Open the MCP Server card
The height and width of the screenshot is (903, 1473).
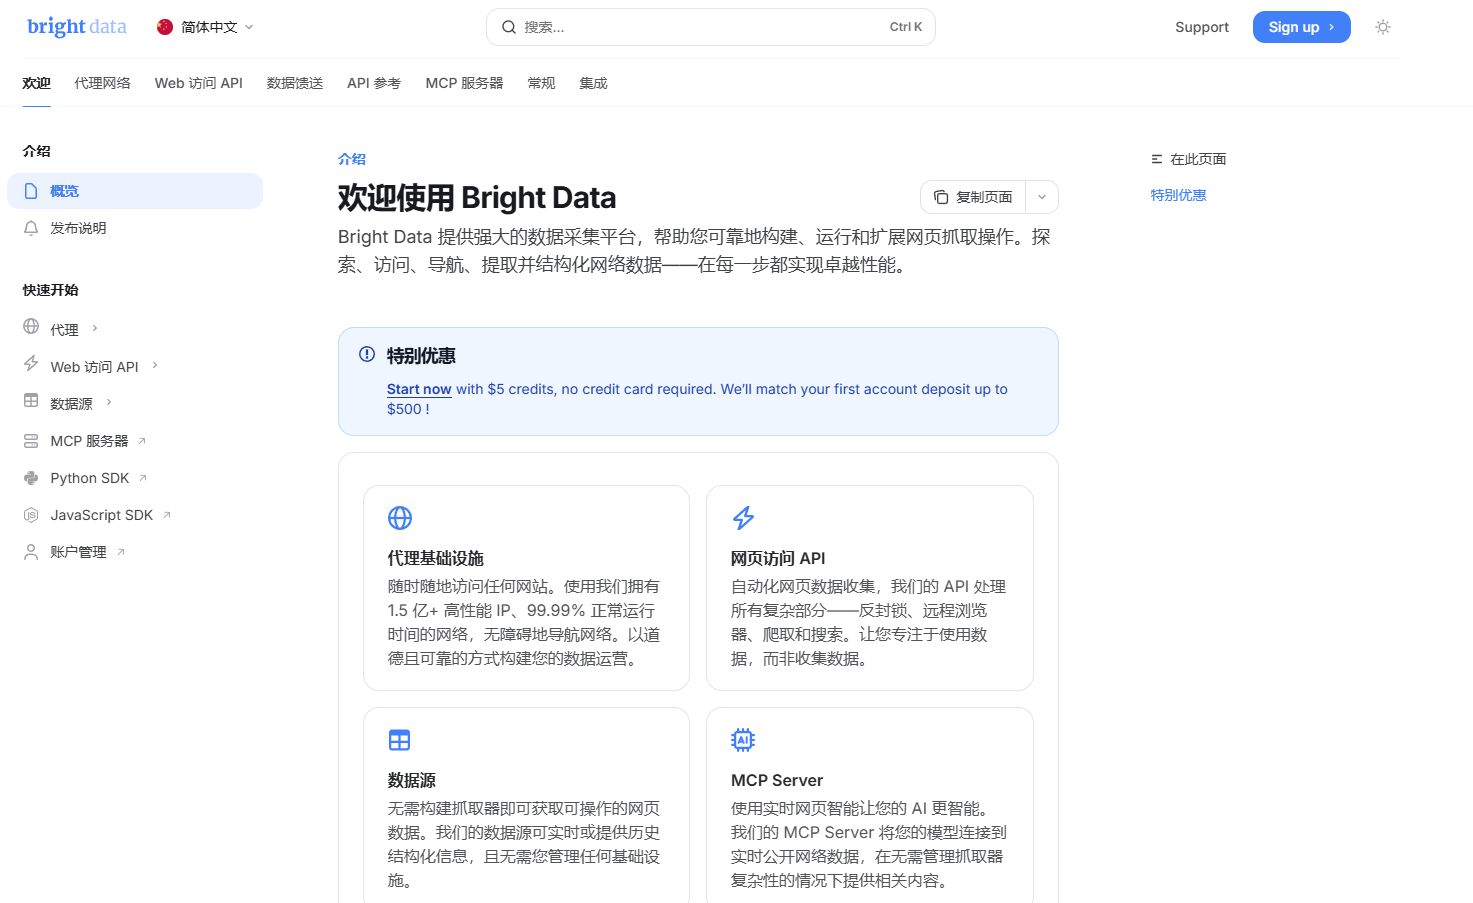point(869,805)
